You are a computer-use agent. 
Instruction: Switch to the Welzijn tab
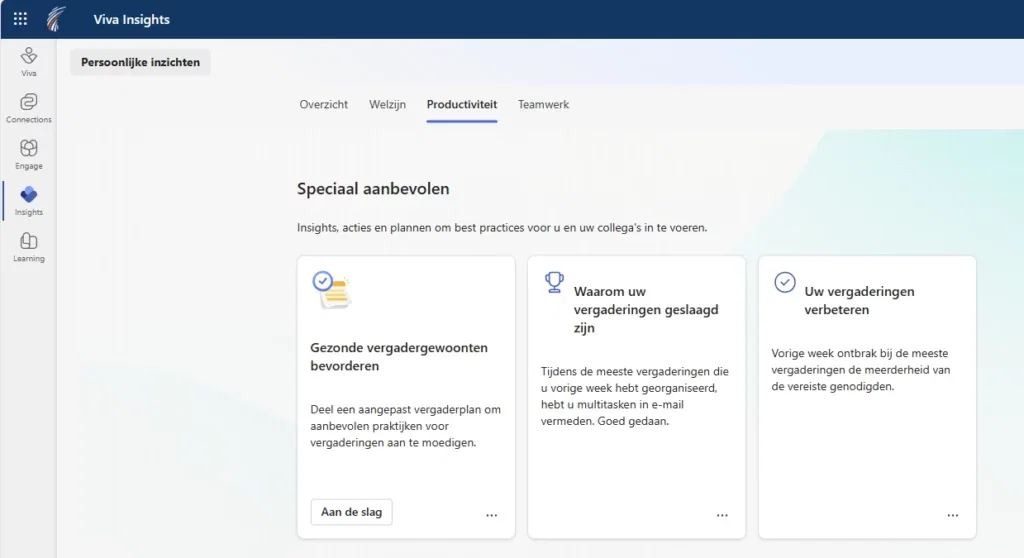tap(387, 105)
